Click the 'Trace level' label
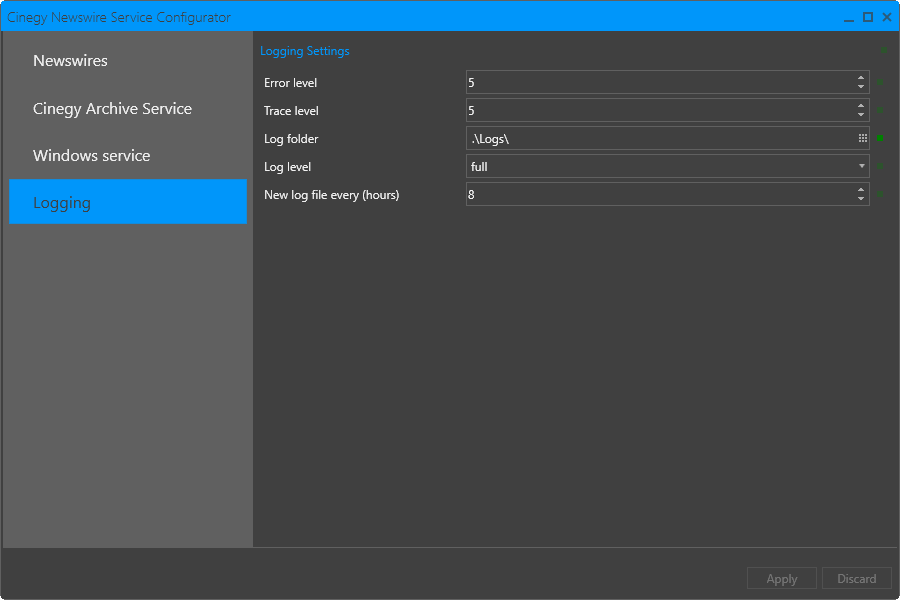900x600 pixels. pos(291,111)
